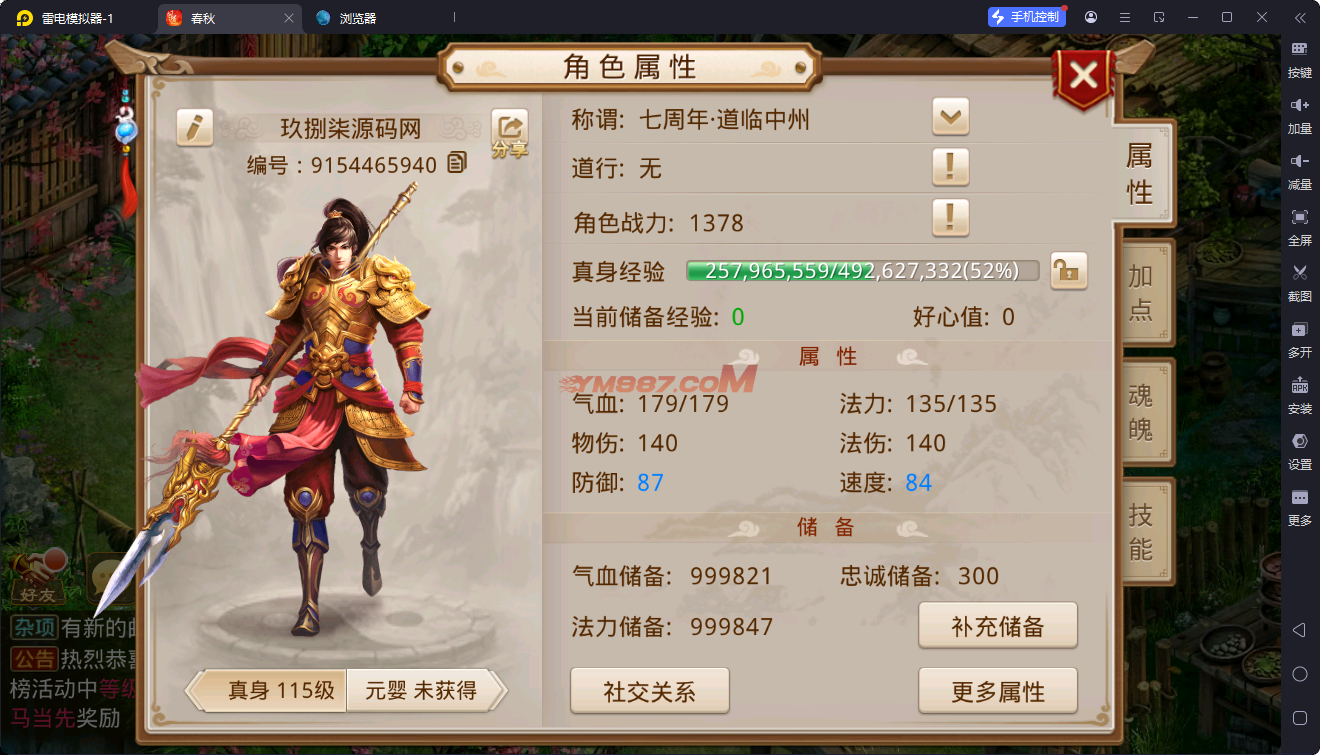Image resolution: width=1320 pixels, height=755 pixels.
Task: Take a screenshot with 截图 icon
Action: click(1300, 281)
